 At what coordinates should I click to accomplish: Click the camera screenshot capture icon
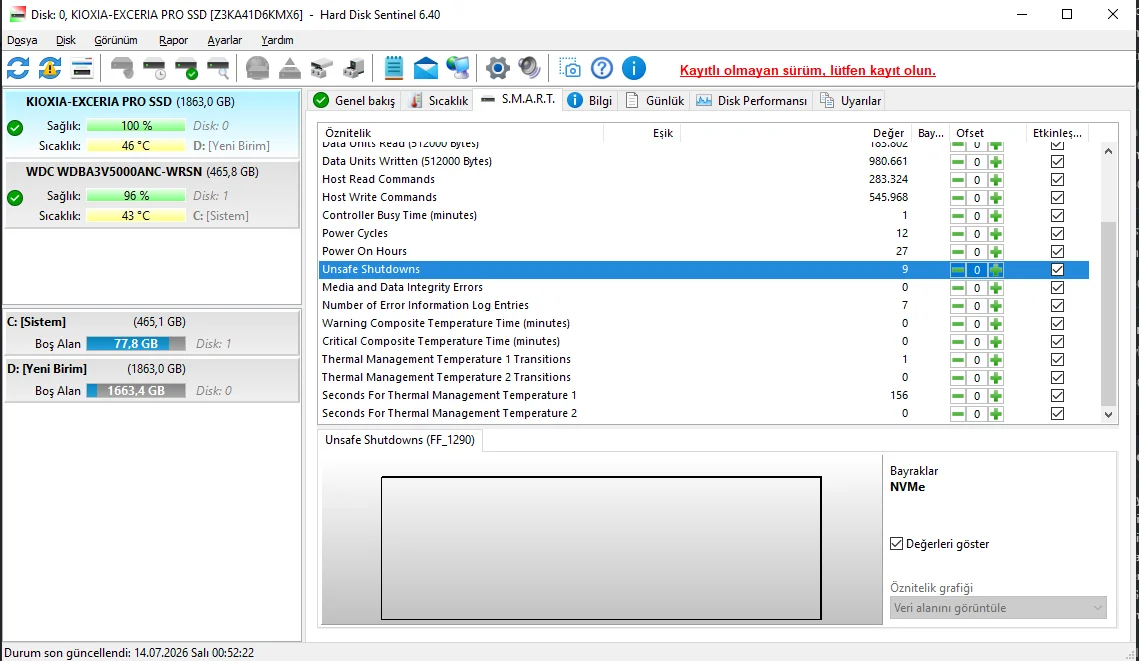(570, 68)
